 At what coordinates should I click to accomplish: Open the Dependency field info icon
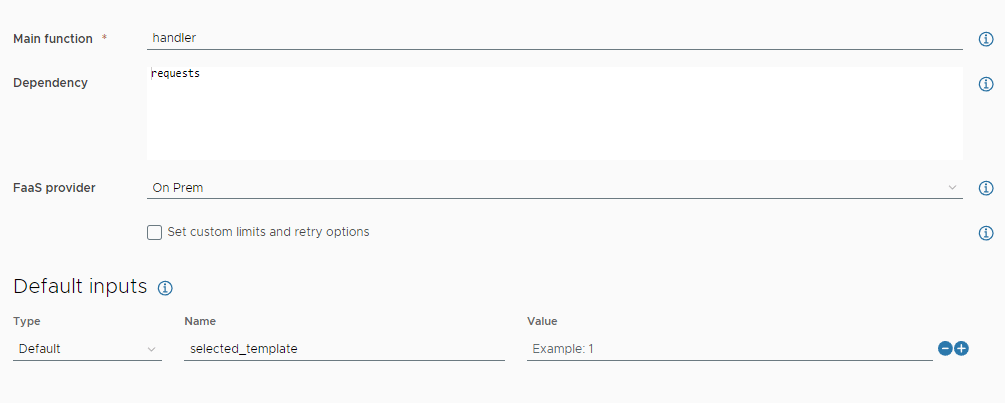click(985, 84)
